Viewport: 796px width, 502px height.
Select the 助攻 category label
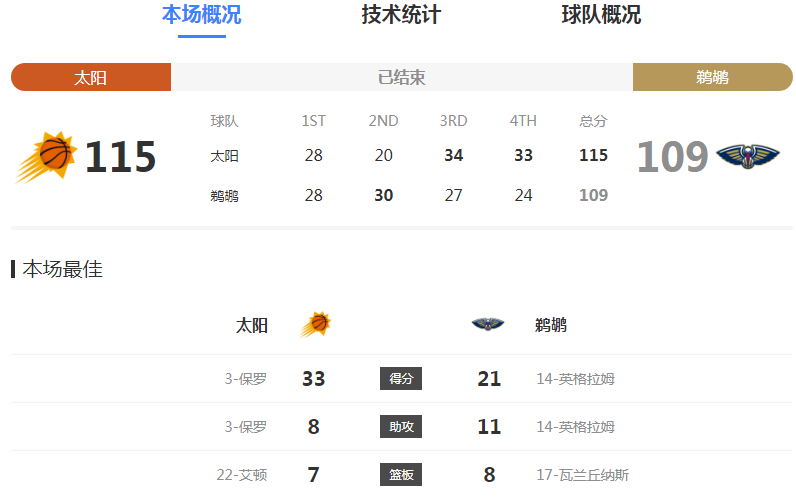(401, 426)
